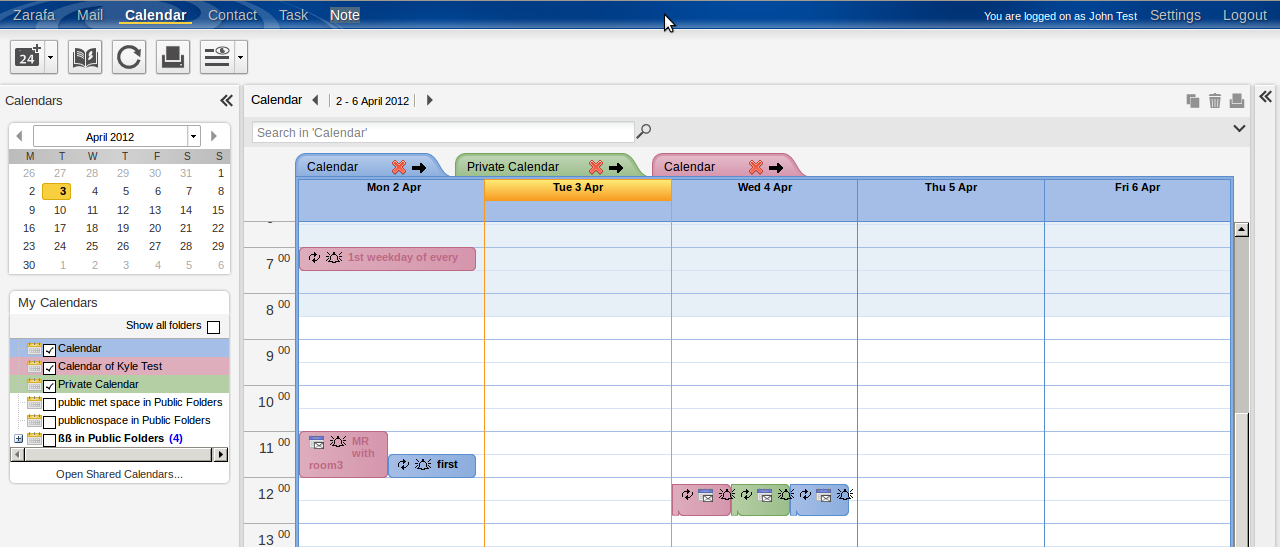Click the print icon above calendar
Viewport: 1280px width, 547px height.
coord(1237,100)
